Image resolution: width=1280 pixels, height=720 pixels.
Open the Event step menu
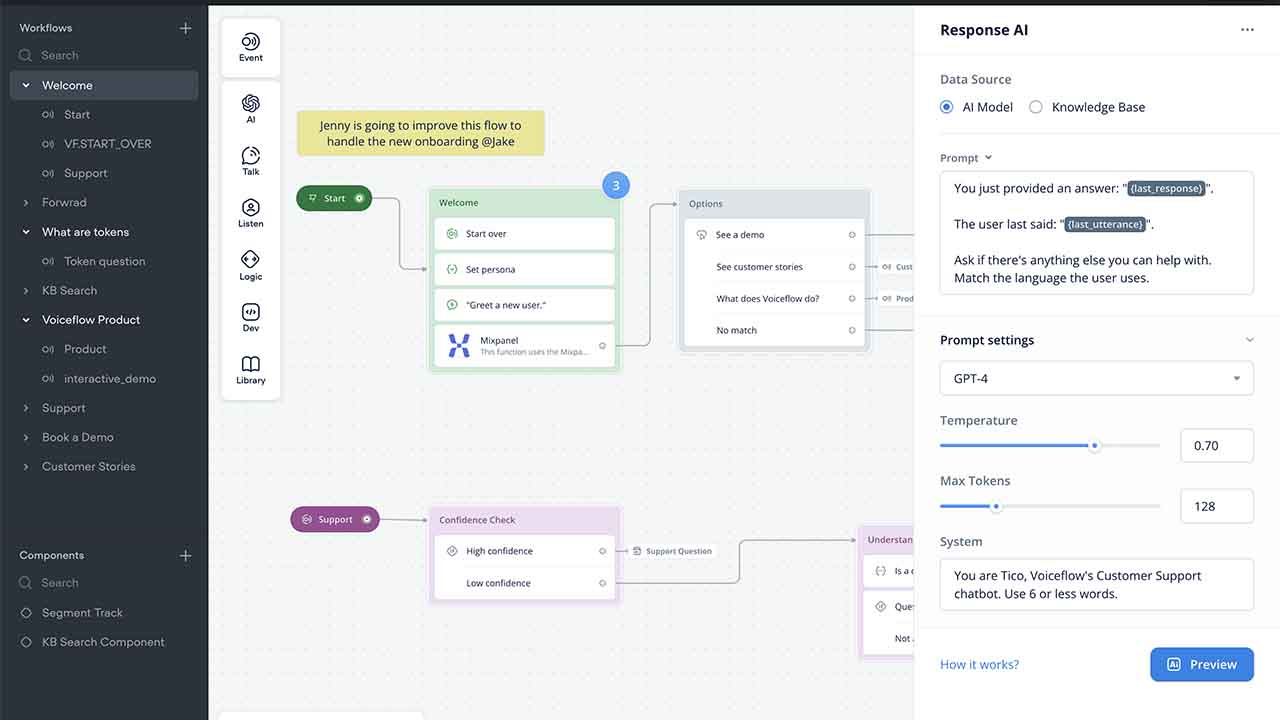coord(250,47)
